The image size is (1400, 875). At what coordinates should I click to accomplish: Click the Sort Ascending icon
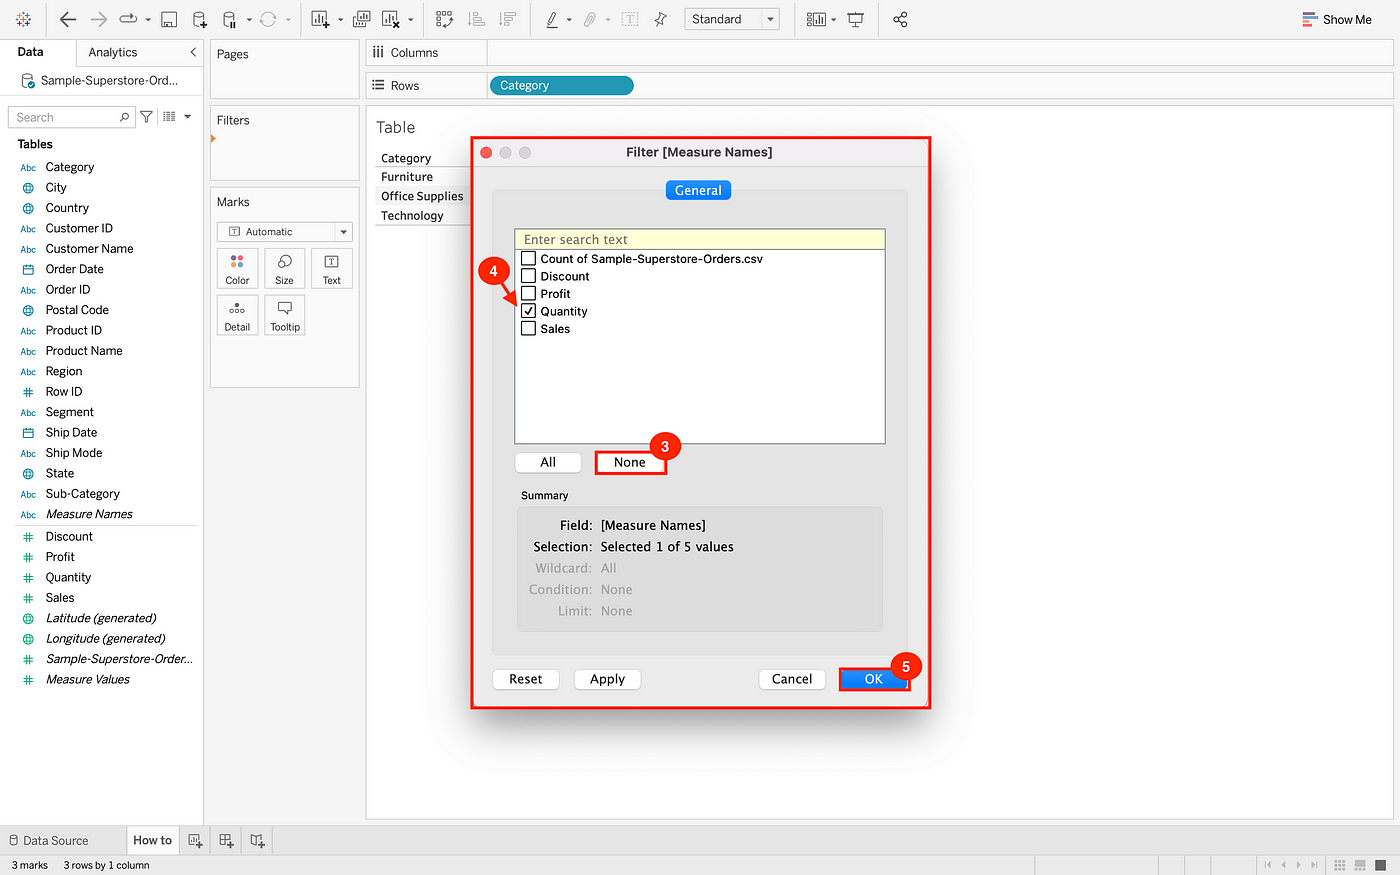[x=477, y=19]
